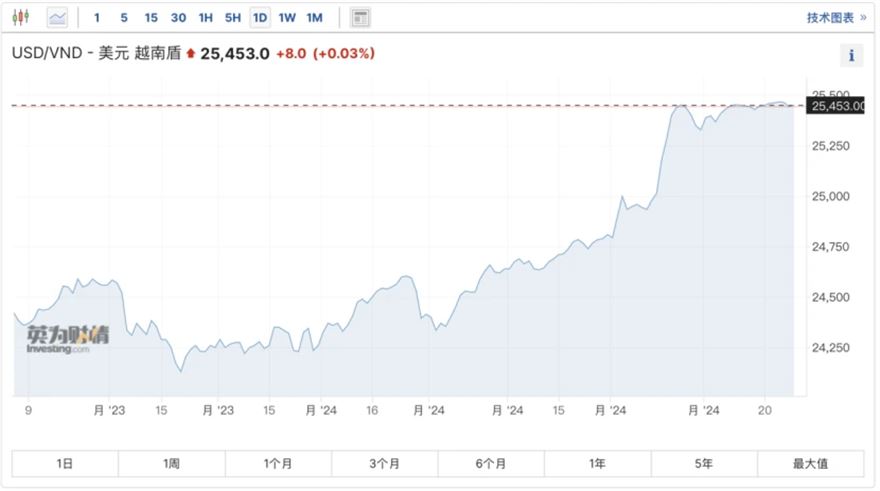Select the 3个月 range tab

click(384, 463)
